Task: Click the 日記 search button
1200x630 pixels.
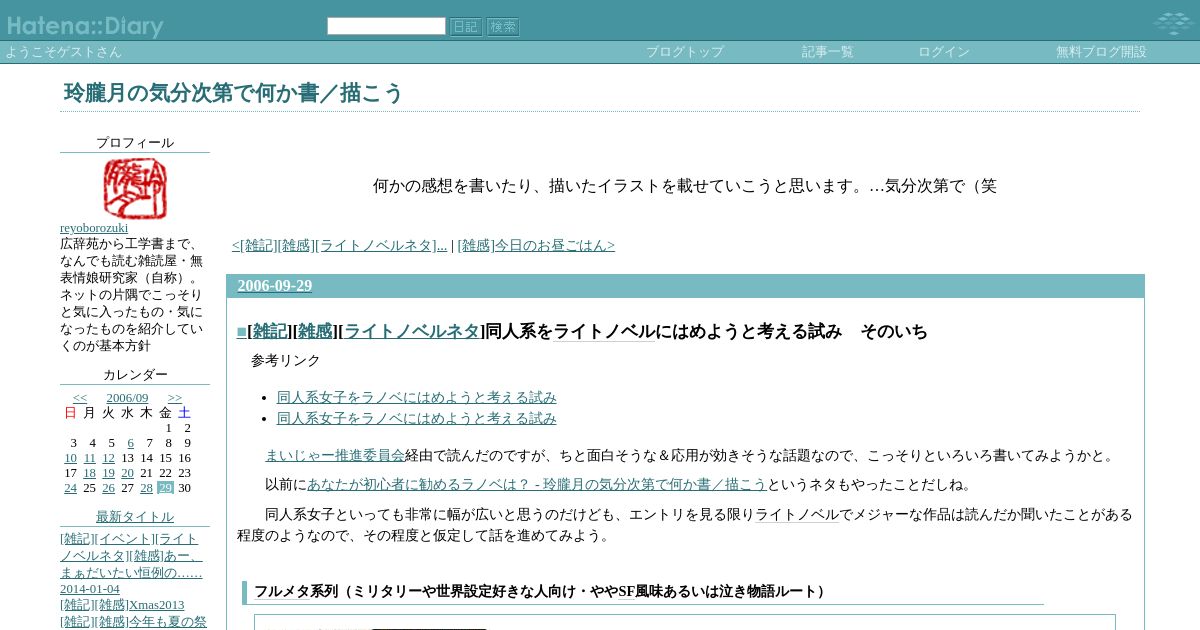Action: pyautogui.click(x=466, y=27)
